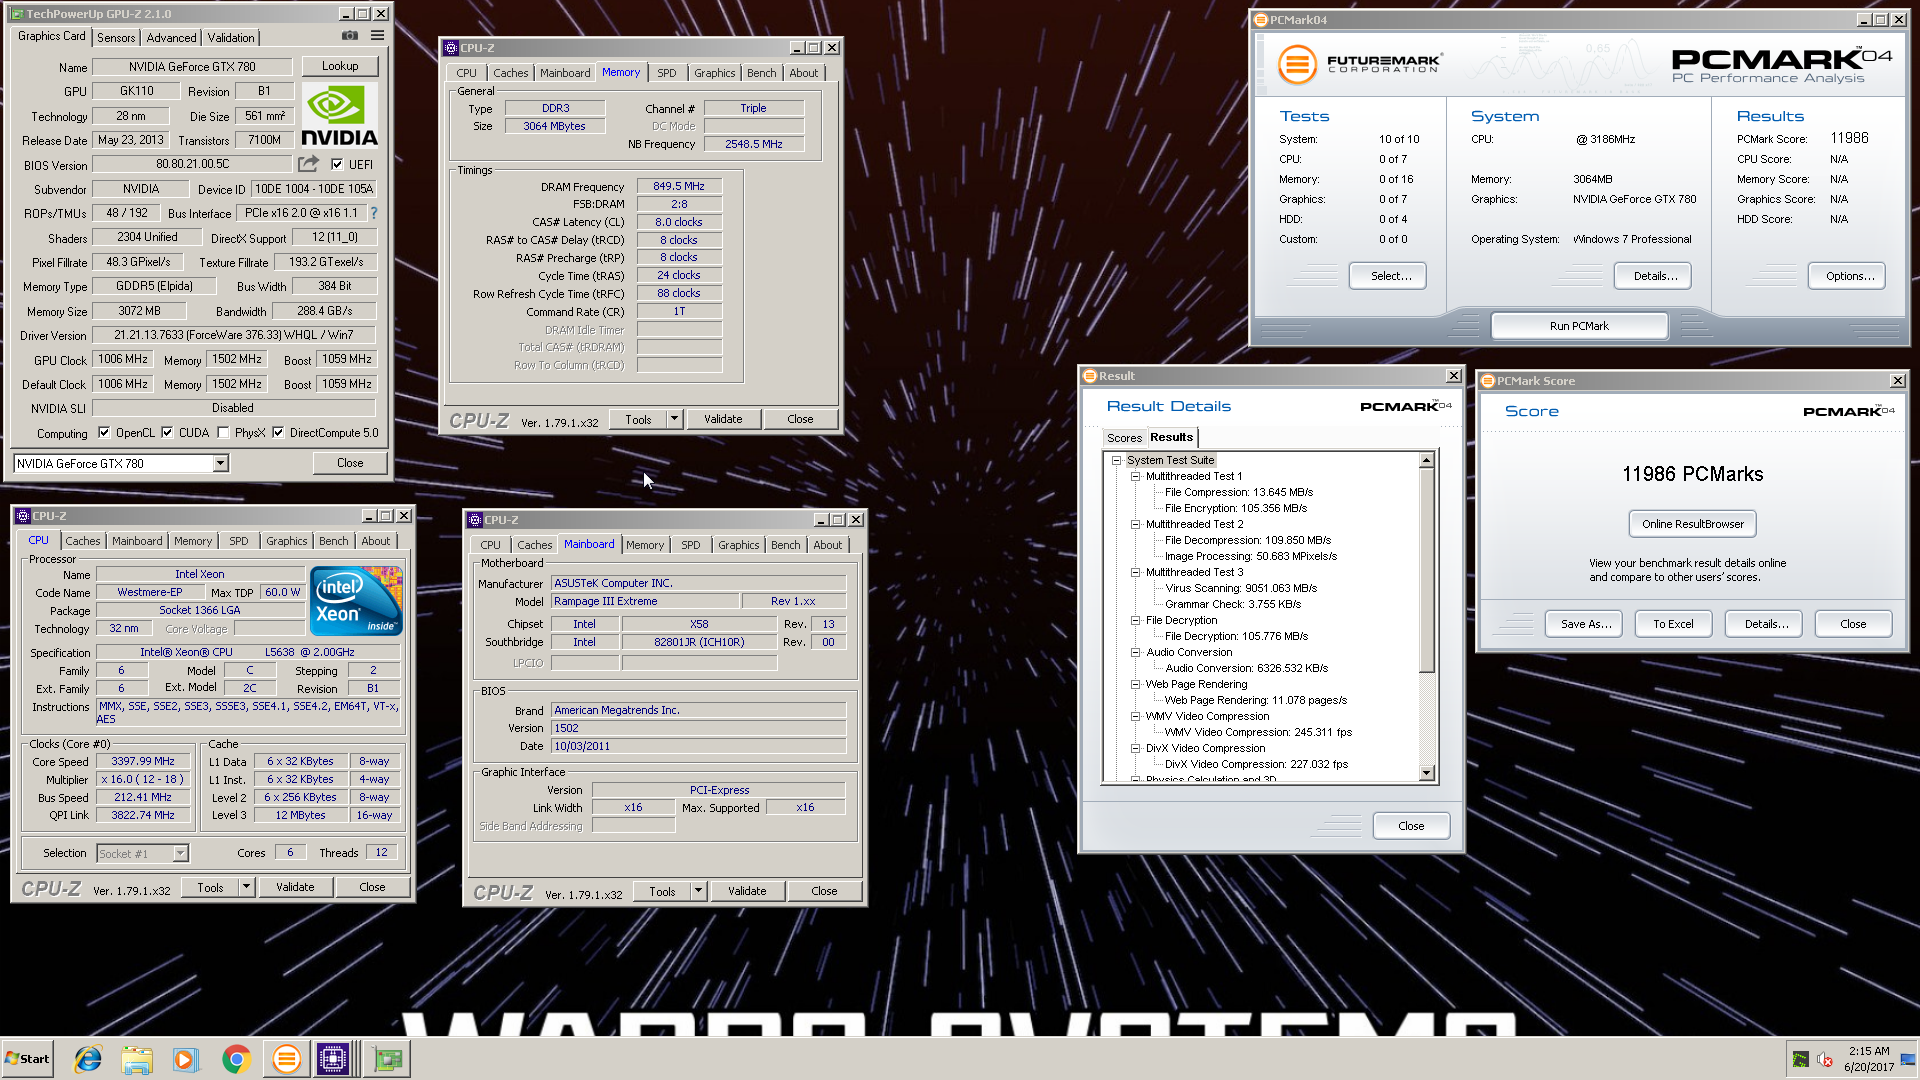The width and height of the screenshot is (1920, 1080).
Task: Open the Socket #1 selection dropdown
Action: tap(180, 853)
